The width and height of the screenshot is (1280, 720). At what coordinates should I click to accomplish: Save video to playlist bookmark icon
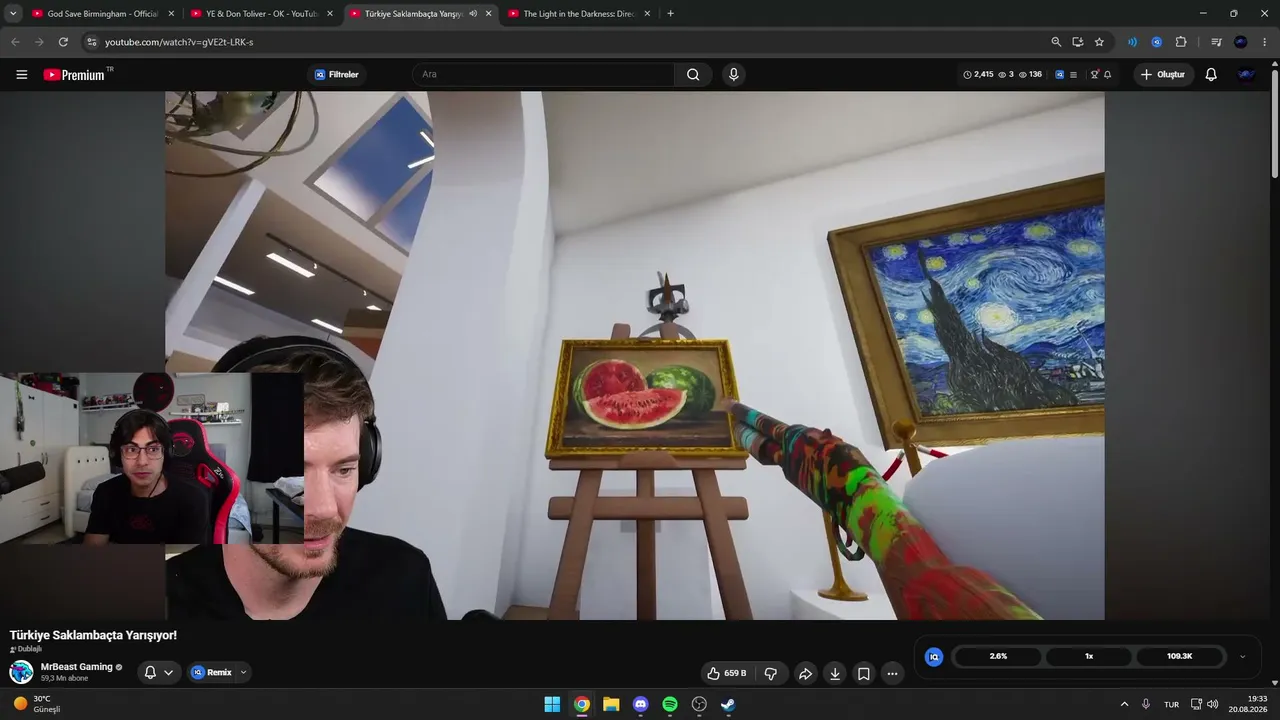(x=864, y=673)
